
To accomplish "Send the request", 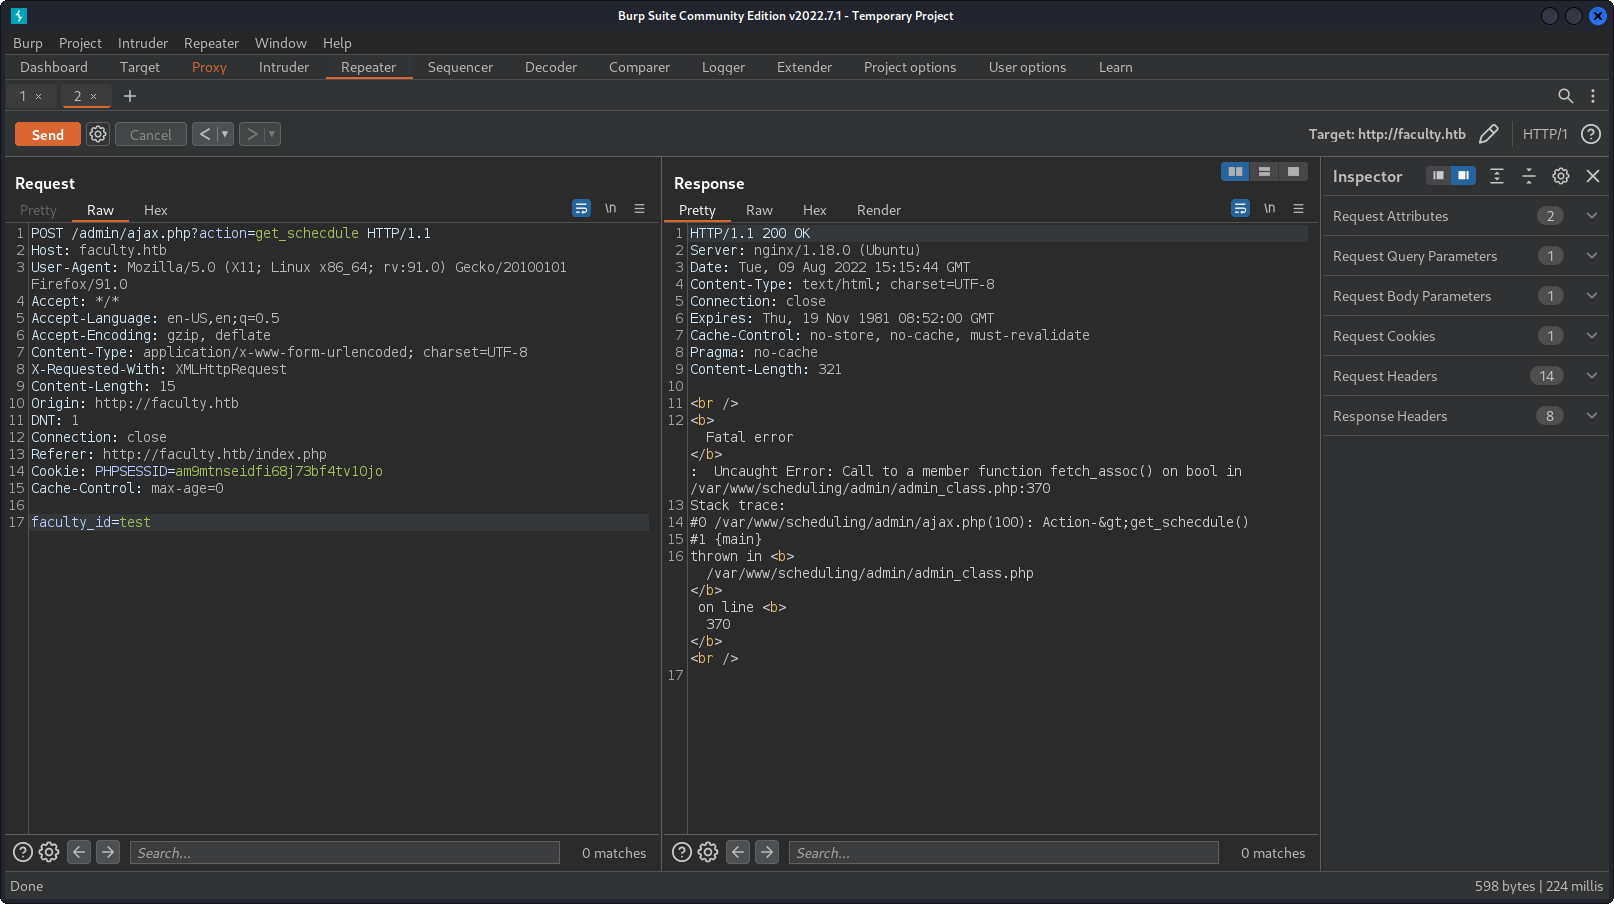I will [x=48, y=134].
